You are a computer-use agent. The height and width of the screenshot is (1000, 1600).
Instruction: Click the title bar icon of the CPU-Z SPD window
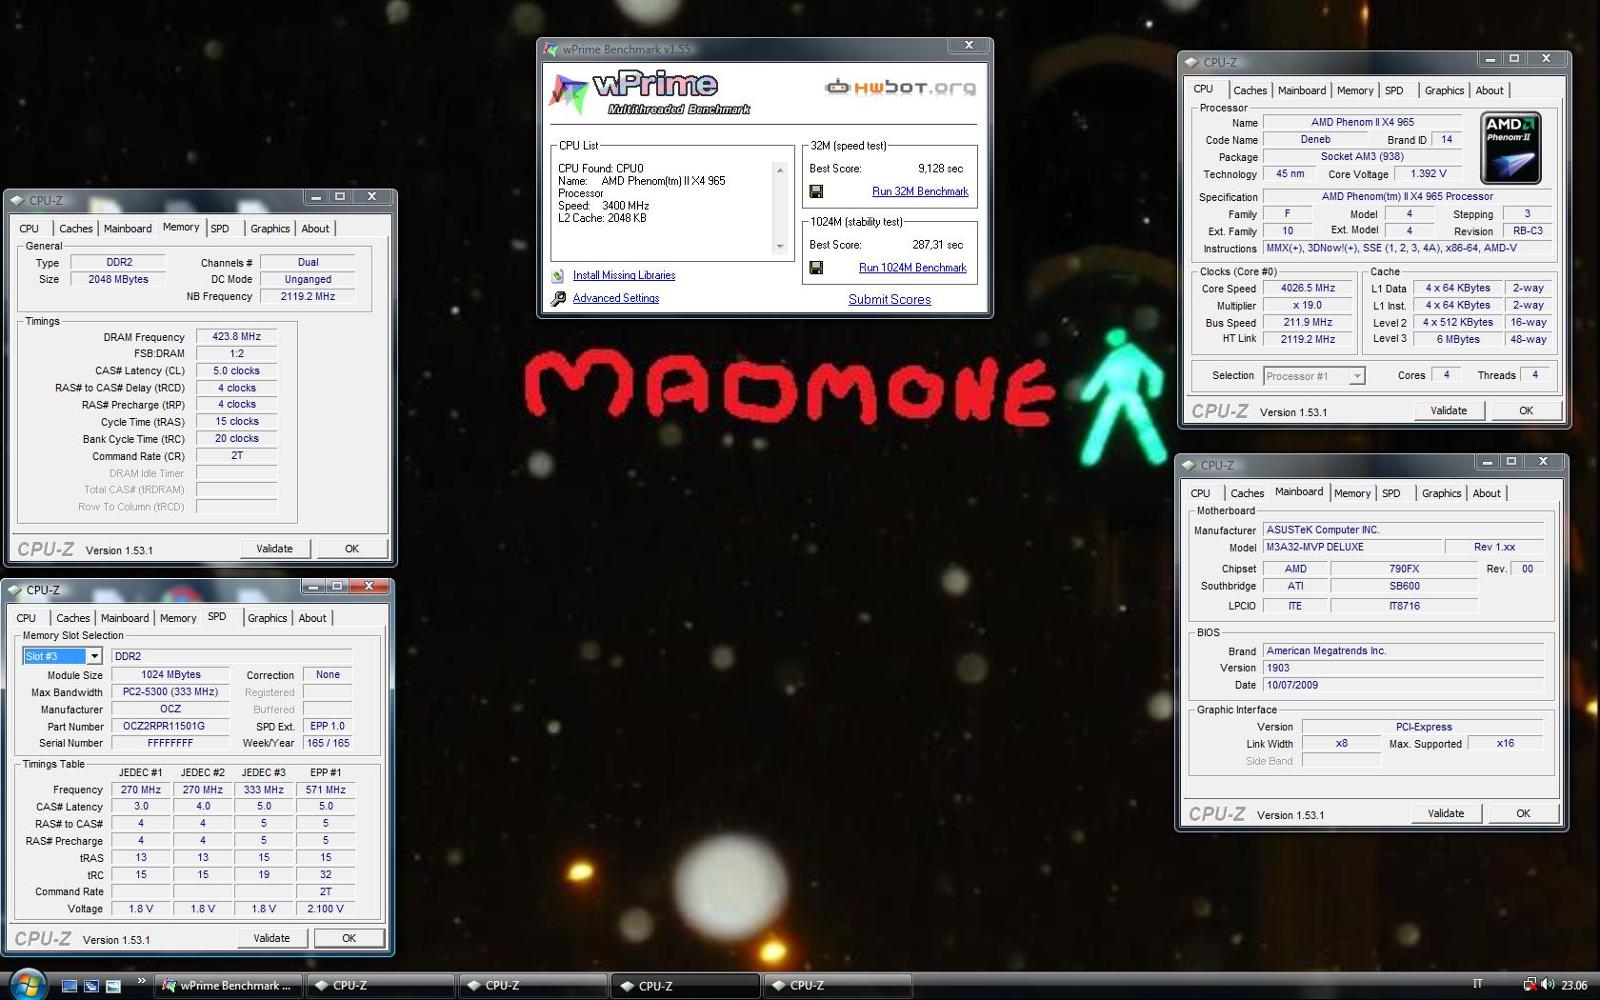click(x=15, y=590)
